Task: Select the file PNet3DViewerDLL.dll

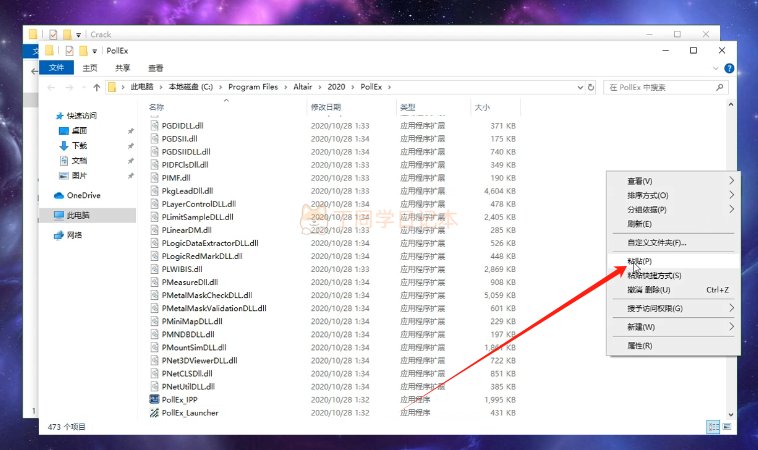Action: click(x=200, y=361)
